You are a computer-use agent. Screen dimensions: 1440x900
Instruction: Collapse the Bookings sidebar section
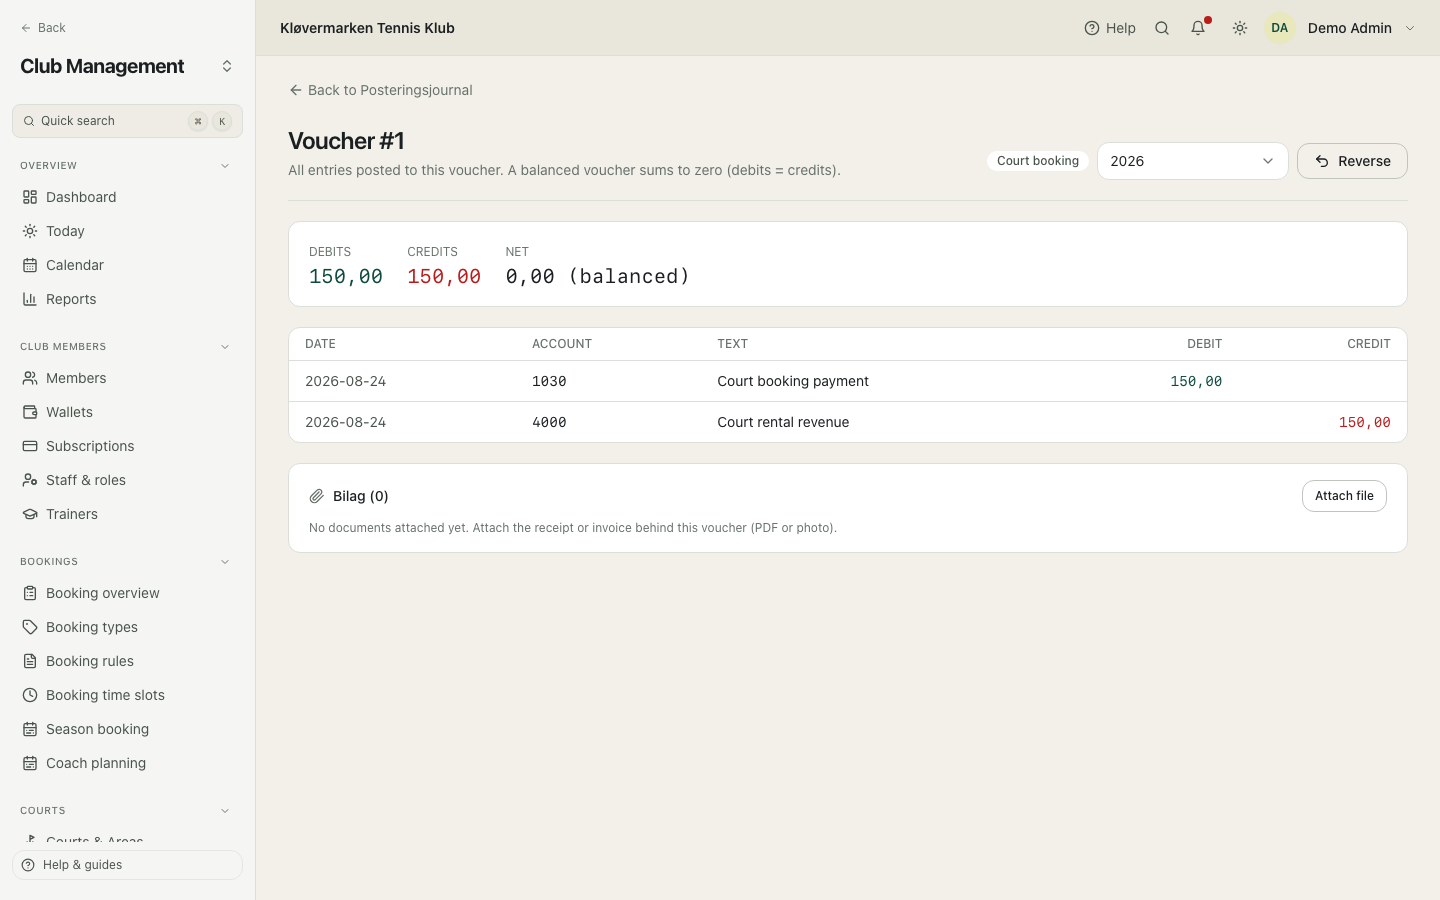tap(225, 562)
